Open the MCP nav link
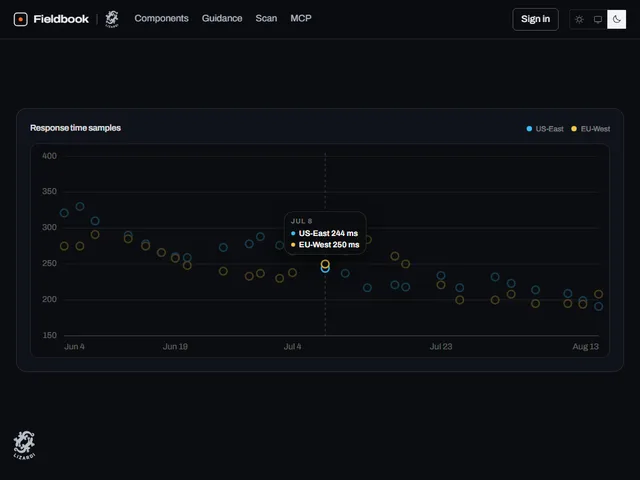 [301, 18]
